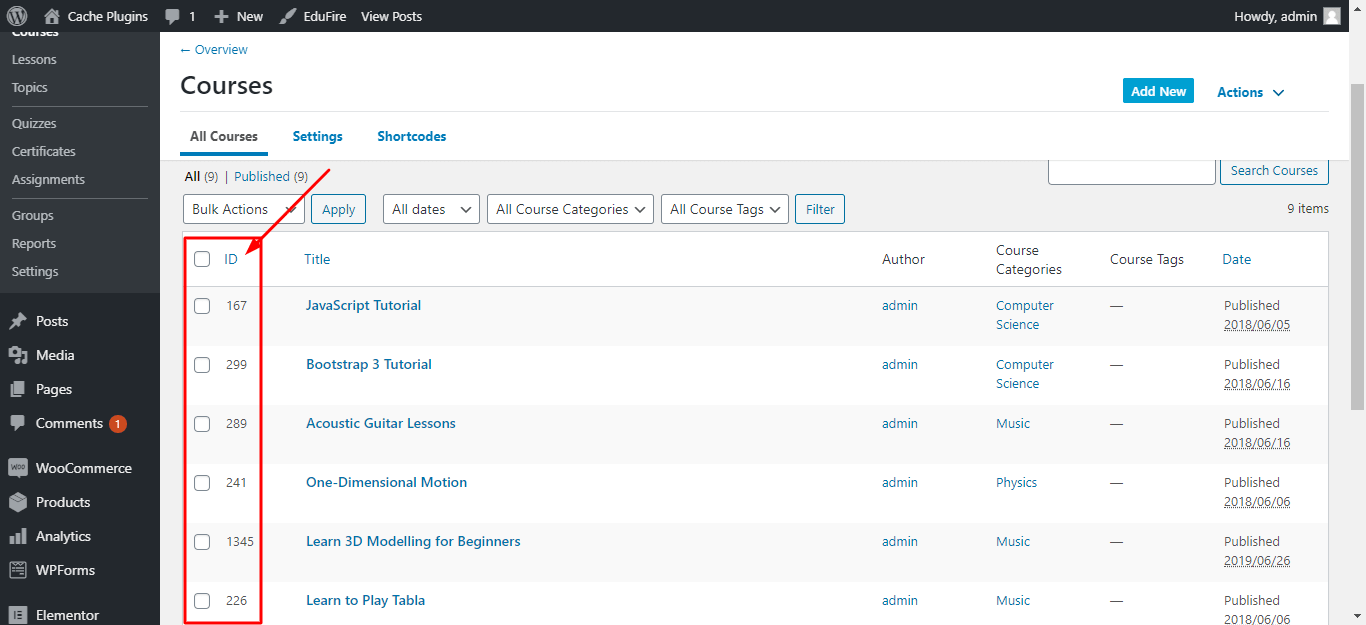Switch to the All Courses tab
1366x625 pixels.
224,137
